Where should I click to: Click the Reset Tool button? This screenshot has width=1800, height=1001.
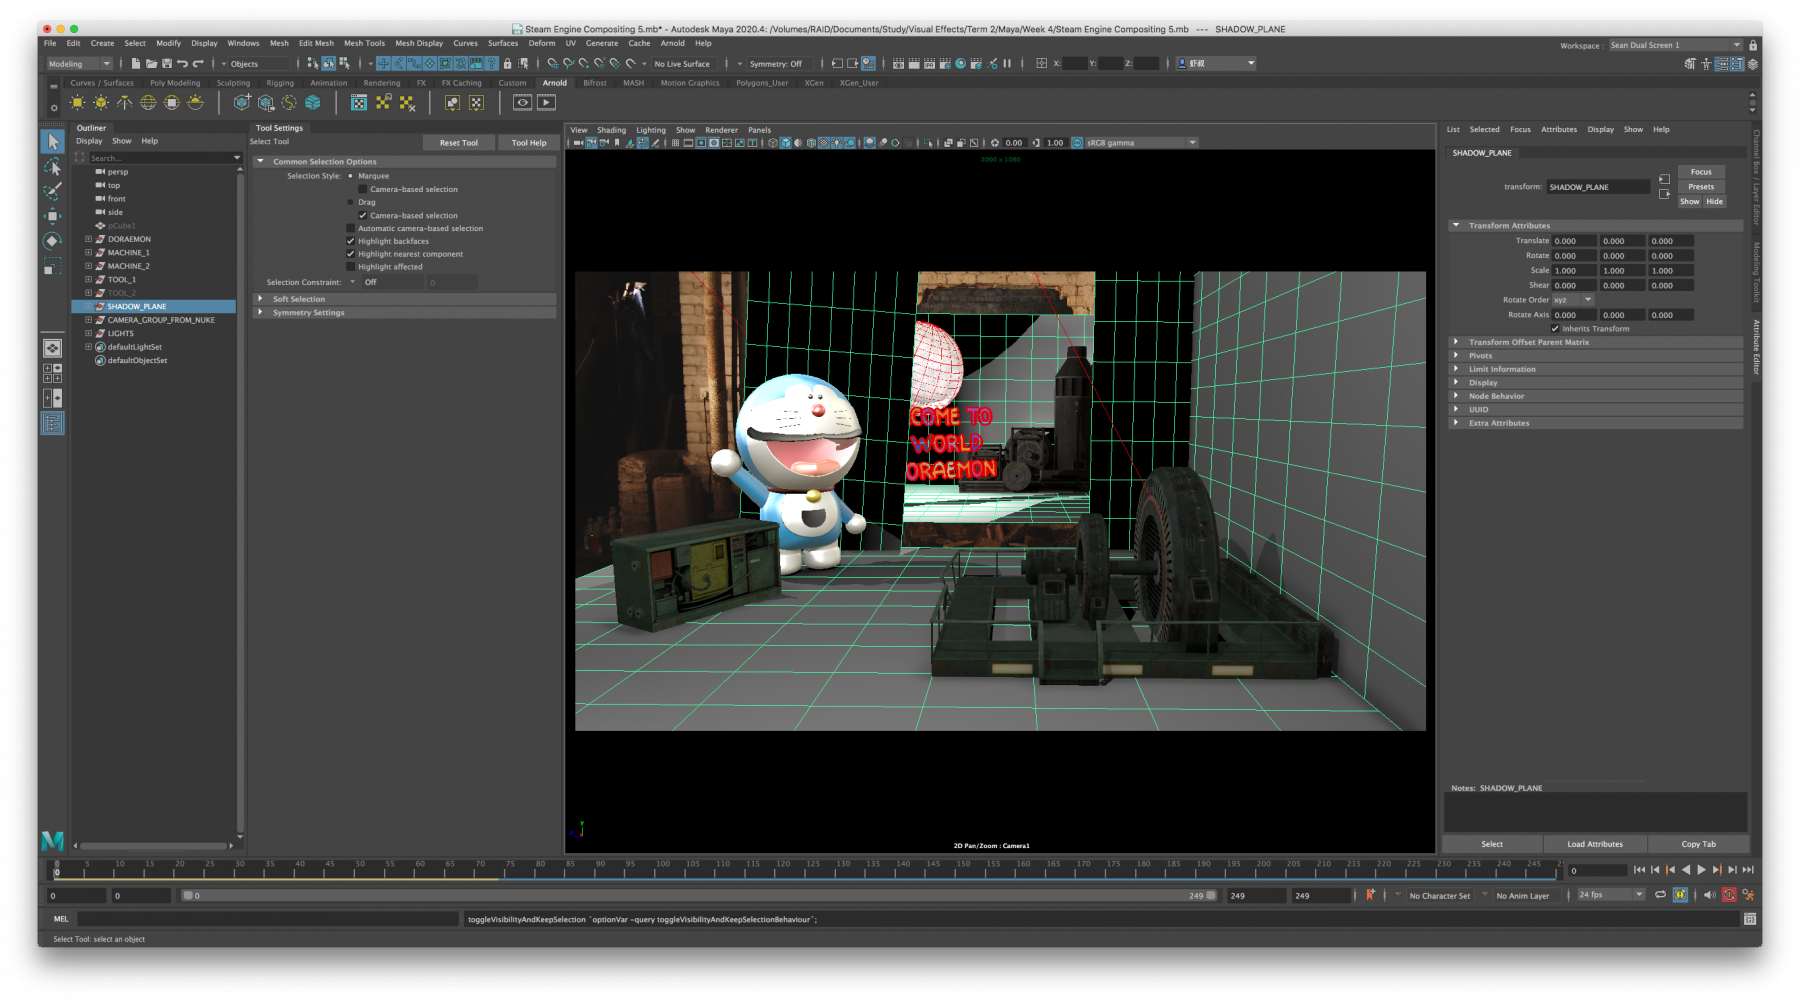459,143
